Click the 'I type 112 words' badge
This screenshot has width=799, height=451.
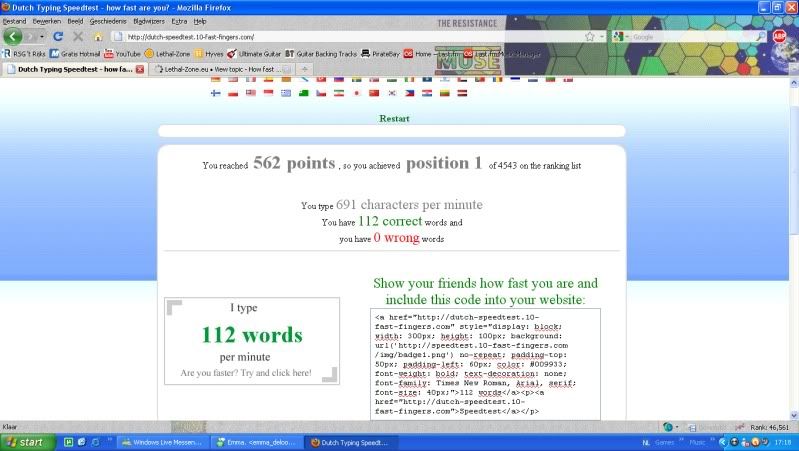pos(252,341)
